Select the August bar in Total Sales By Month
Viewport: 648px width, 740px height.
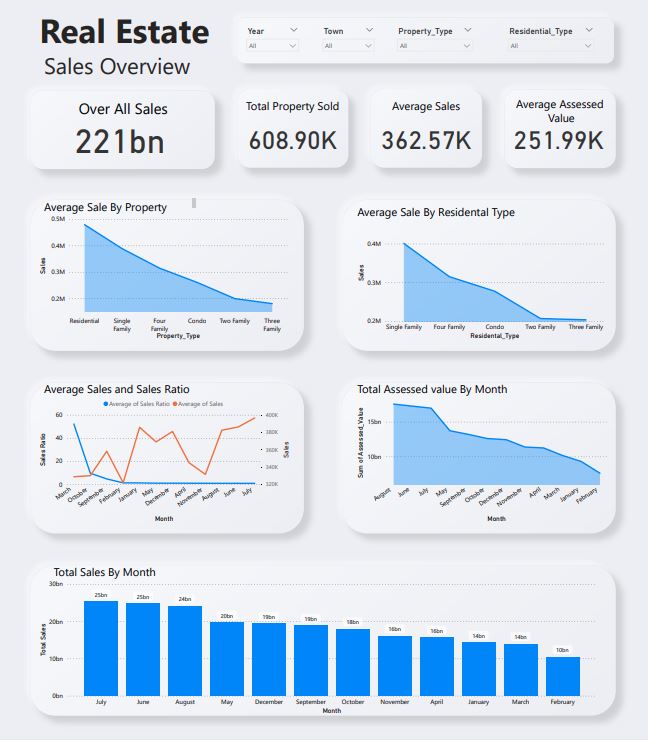[185, 651]
